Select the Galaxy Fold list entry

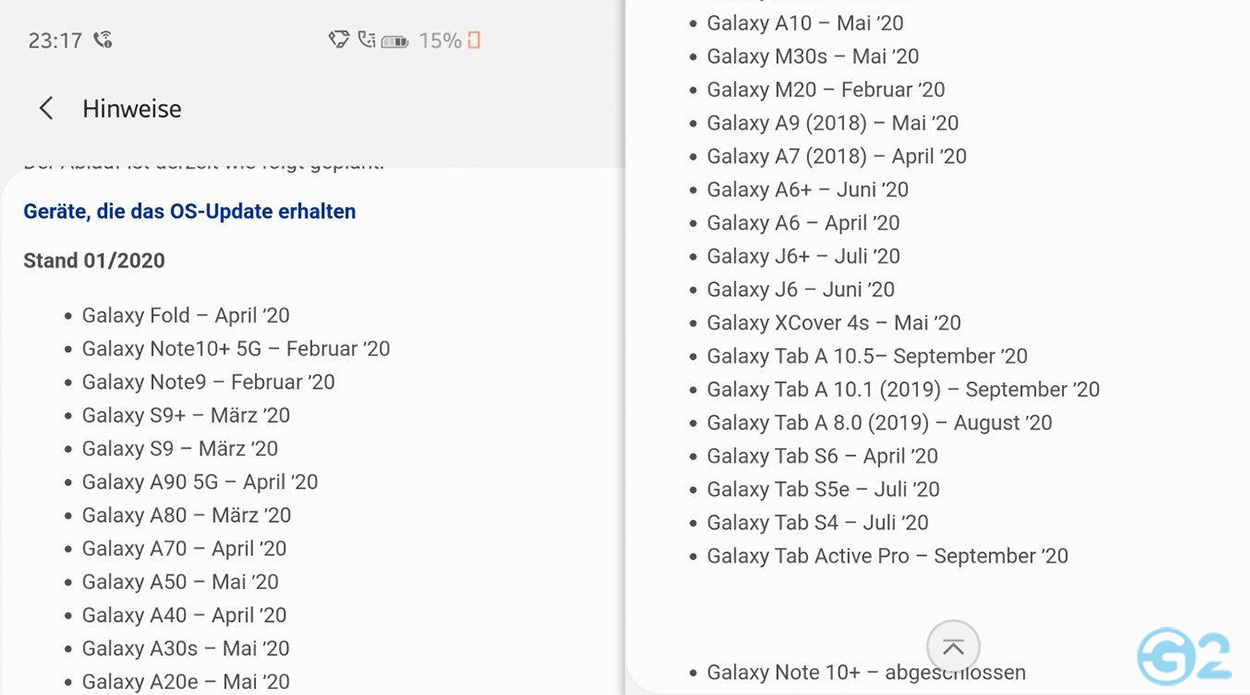pyautogui.click(x=185, y=315)
